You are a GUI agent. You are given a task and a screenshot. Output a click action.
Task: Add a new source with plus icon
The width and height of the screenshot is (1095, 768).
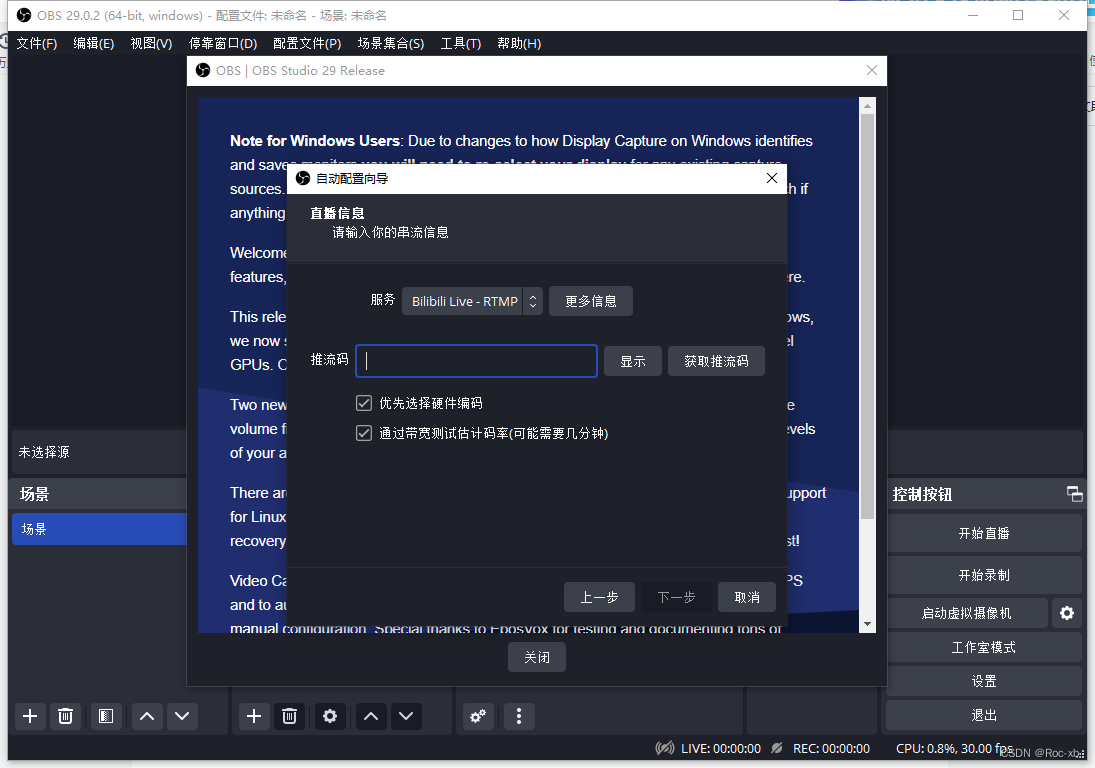tap(254, 716)
